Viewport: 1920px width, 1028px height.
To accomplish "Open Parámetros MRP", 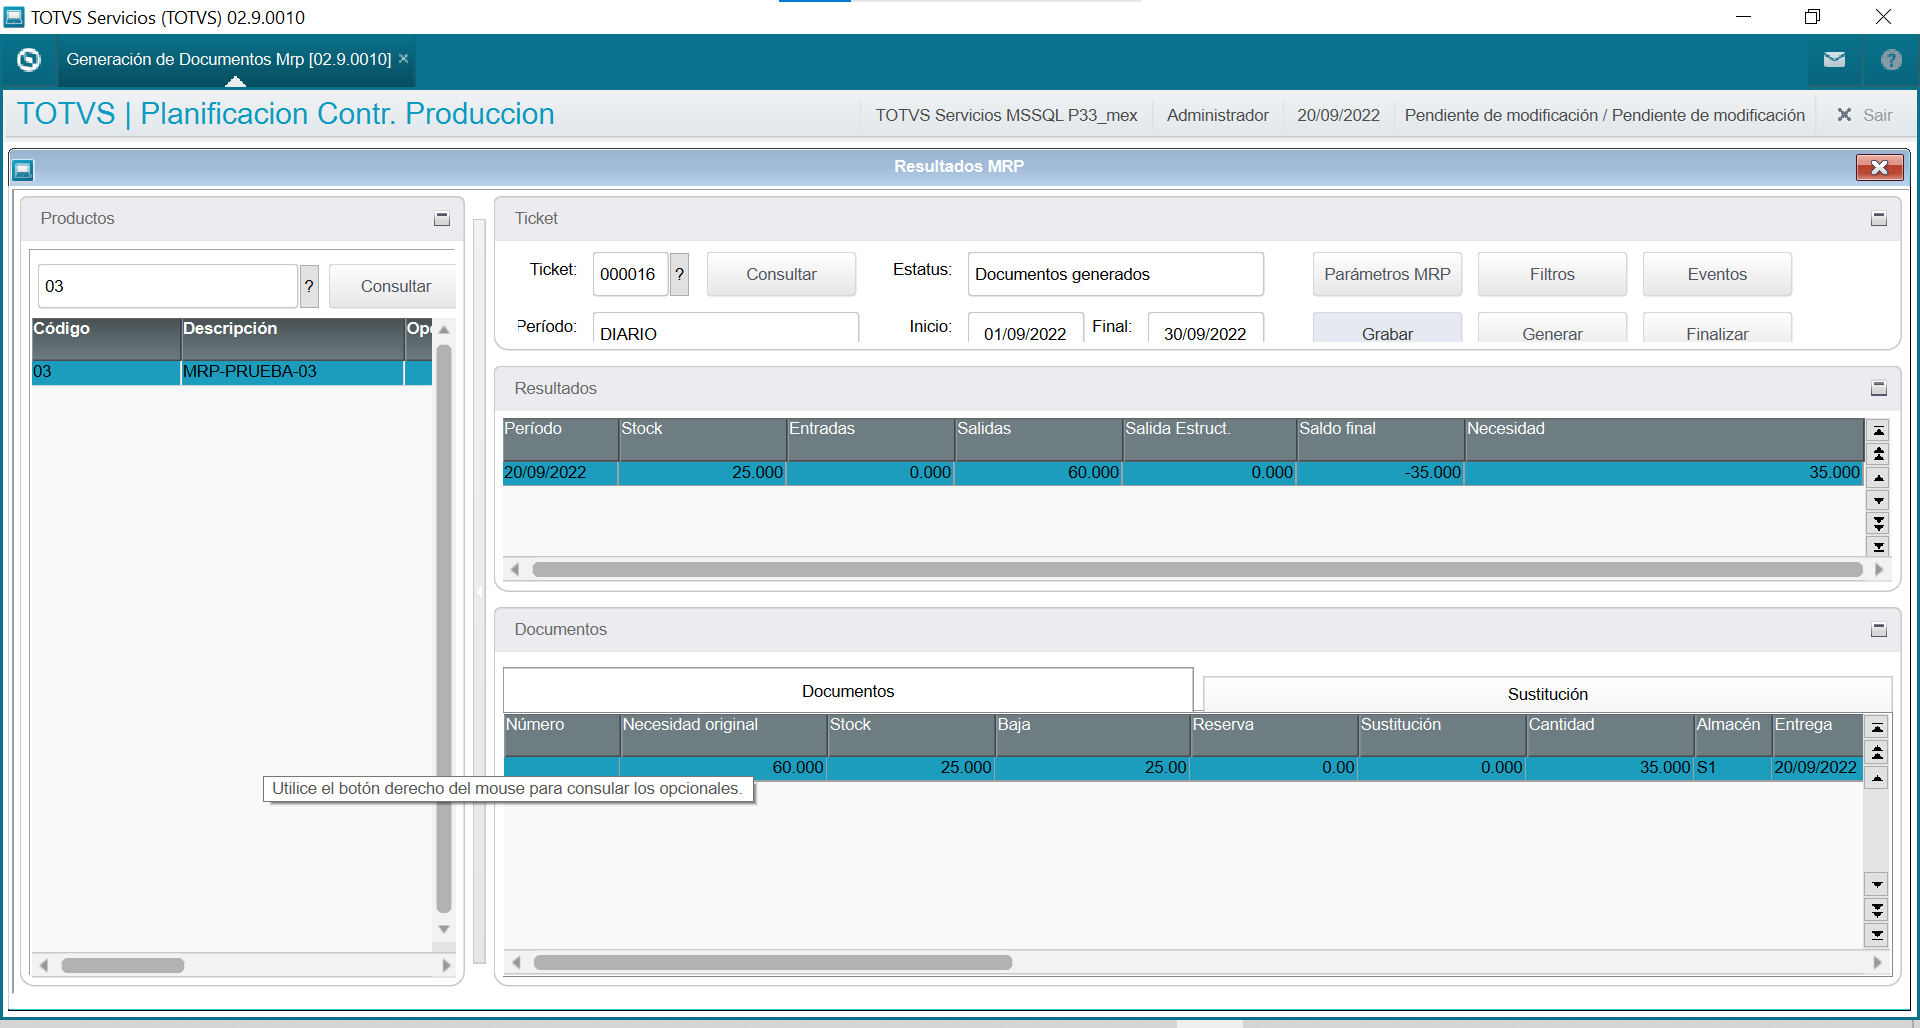I will click(x=1387, y=274).
